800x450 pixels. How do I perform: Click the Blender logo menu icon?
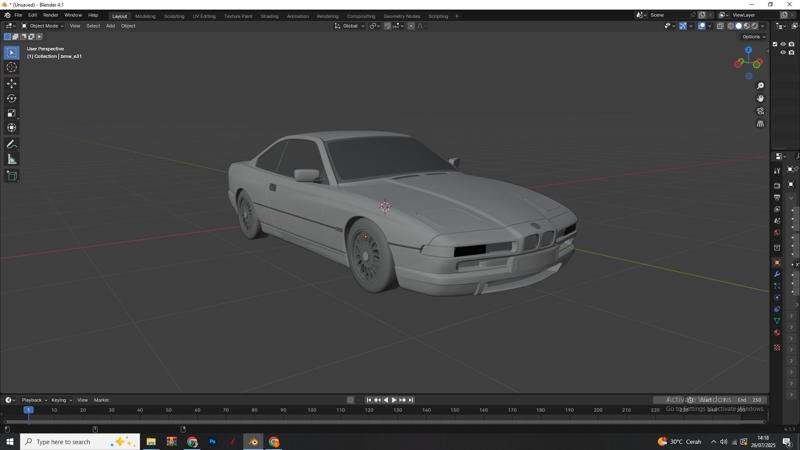click(x=7, y=15)
